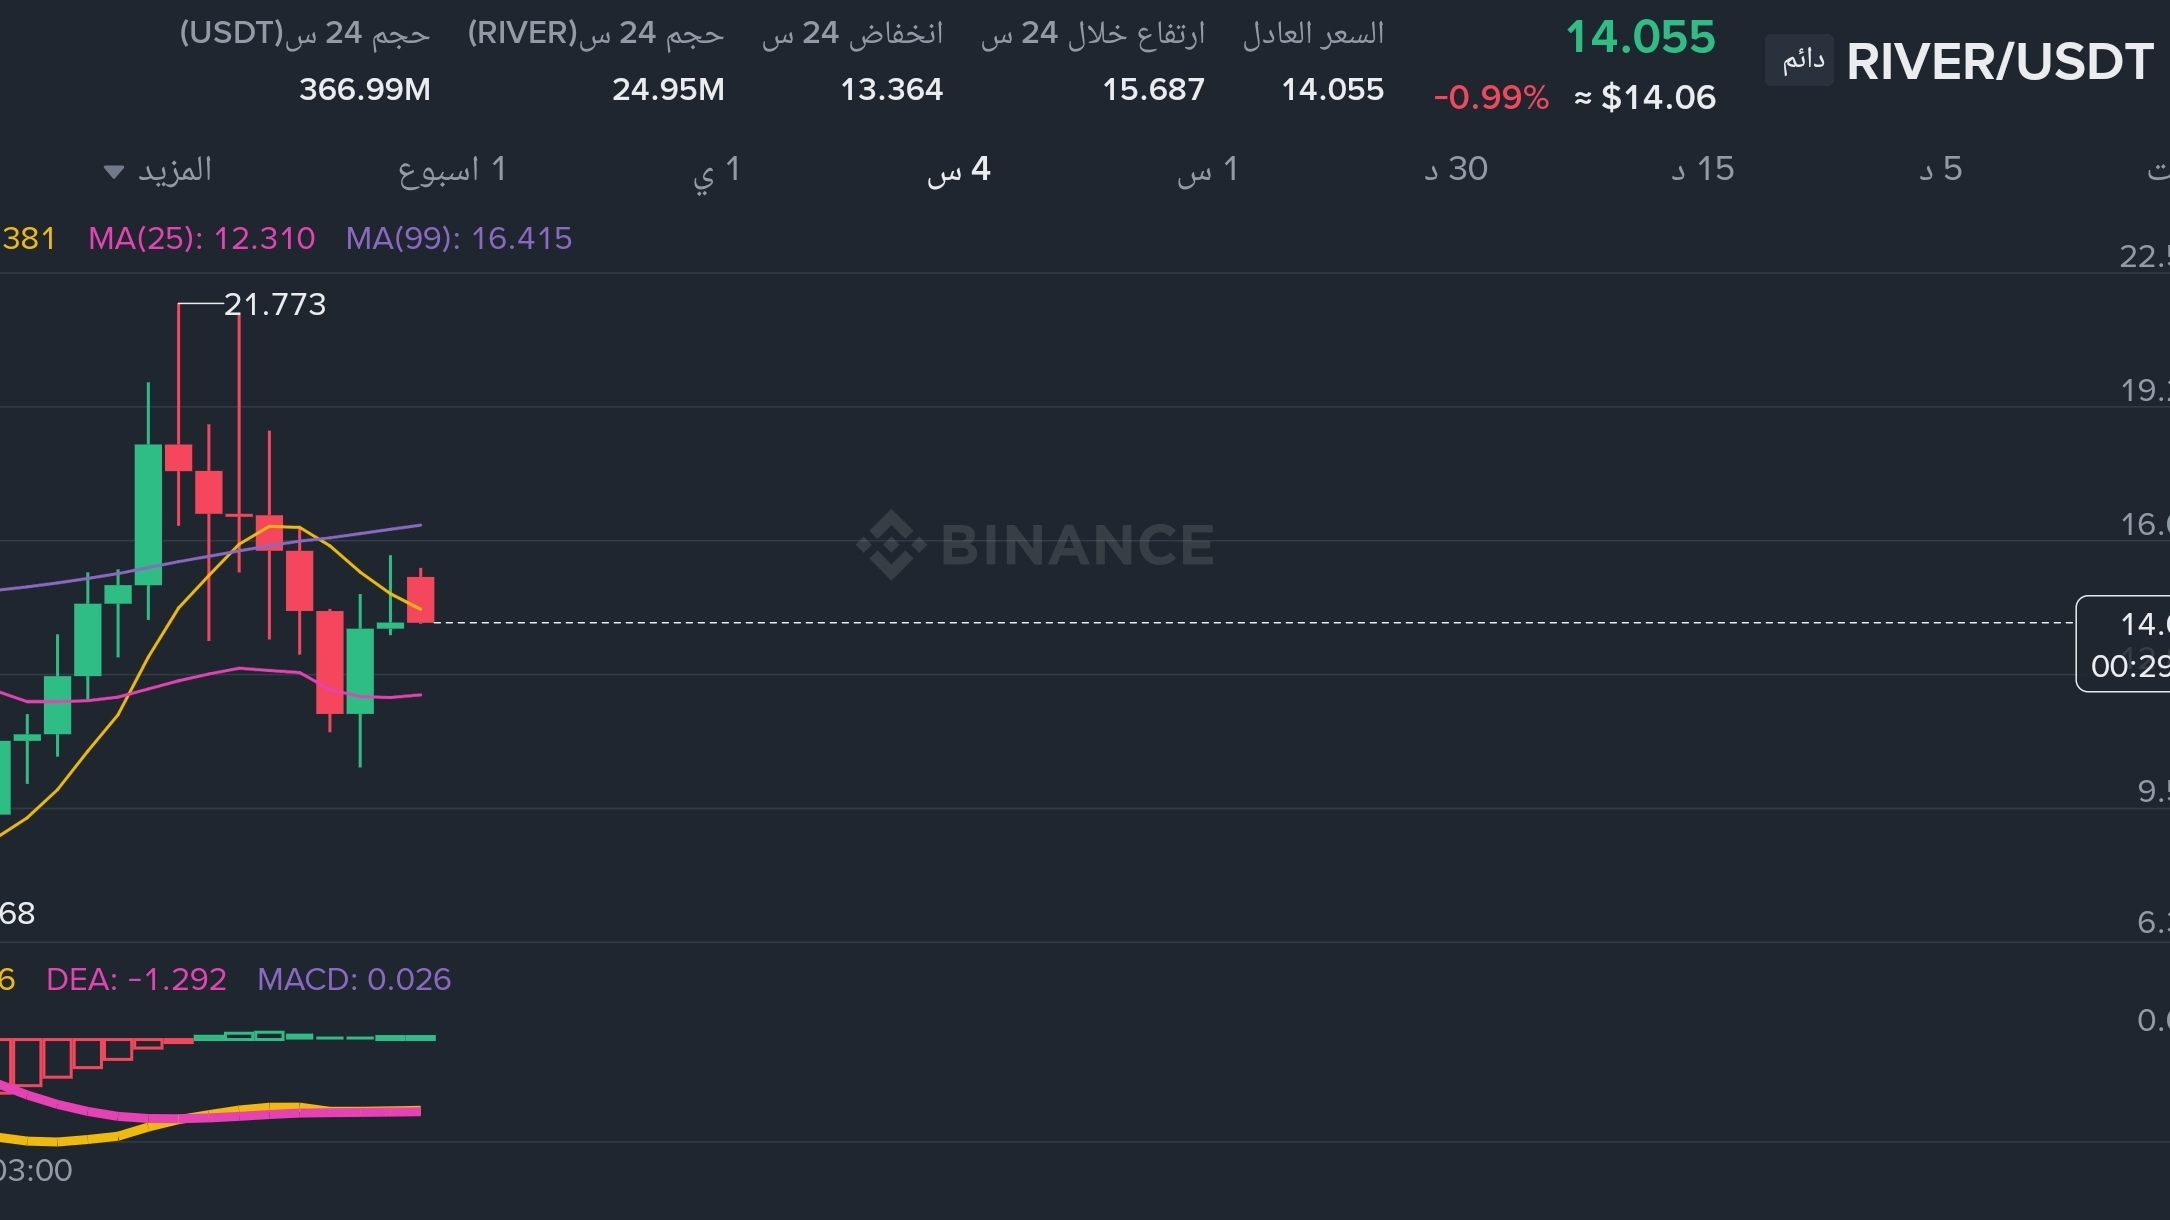Viewport: 2170px width, 1220px height.
Task: Open the RIVER/USDT pair selector
Action: click(x=1999, y=62)
